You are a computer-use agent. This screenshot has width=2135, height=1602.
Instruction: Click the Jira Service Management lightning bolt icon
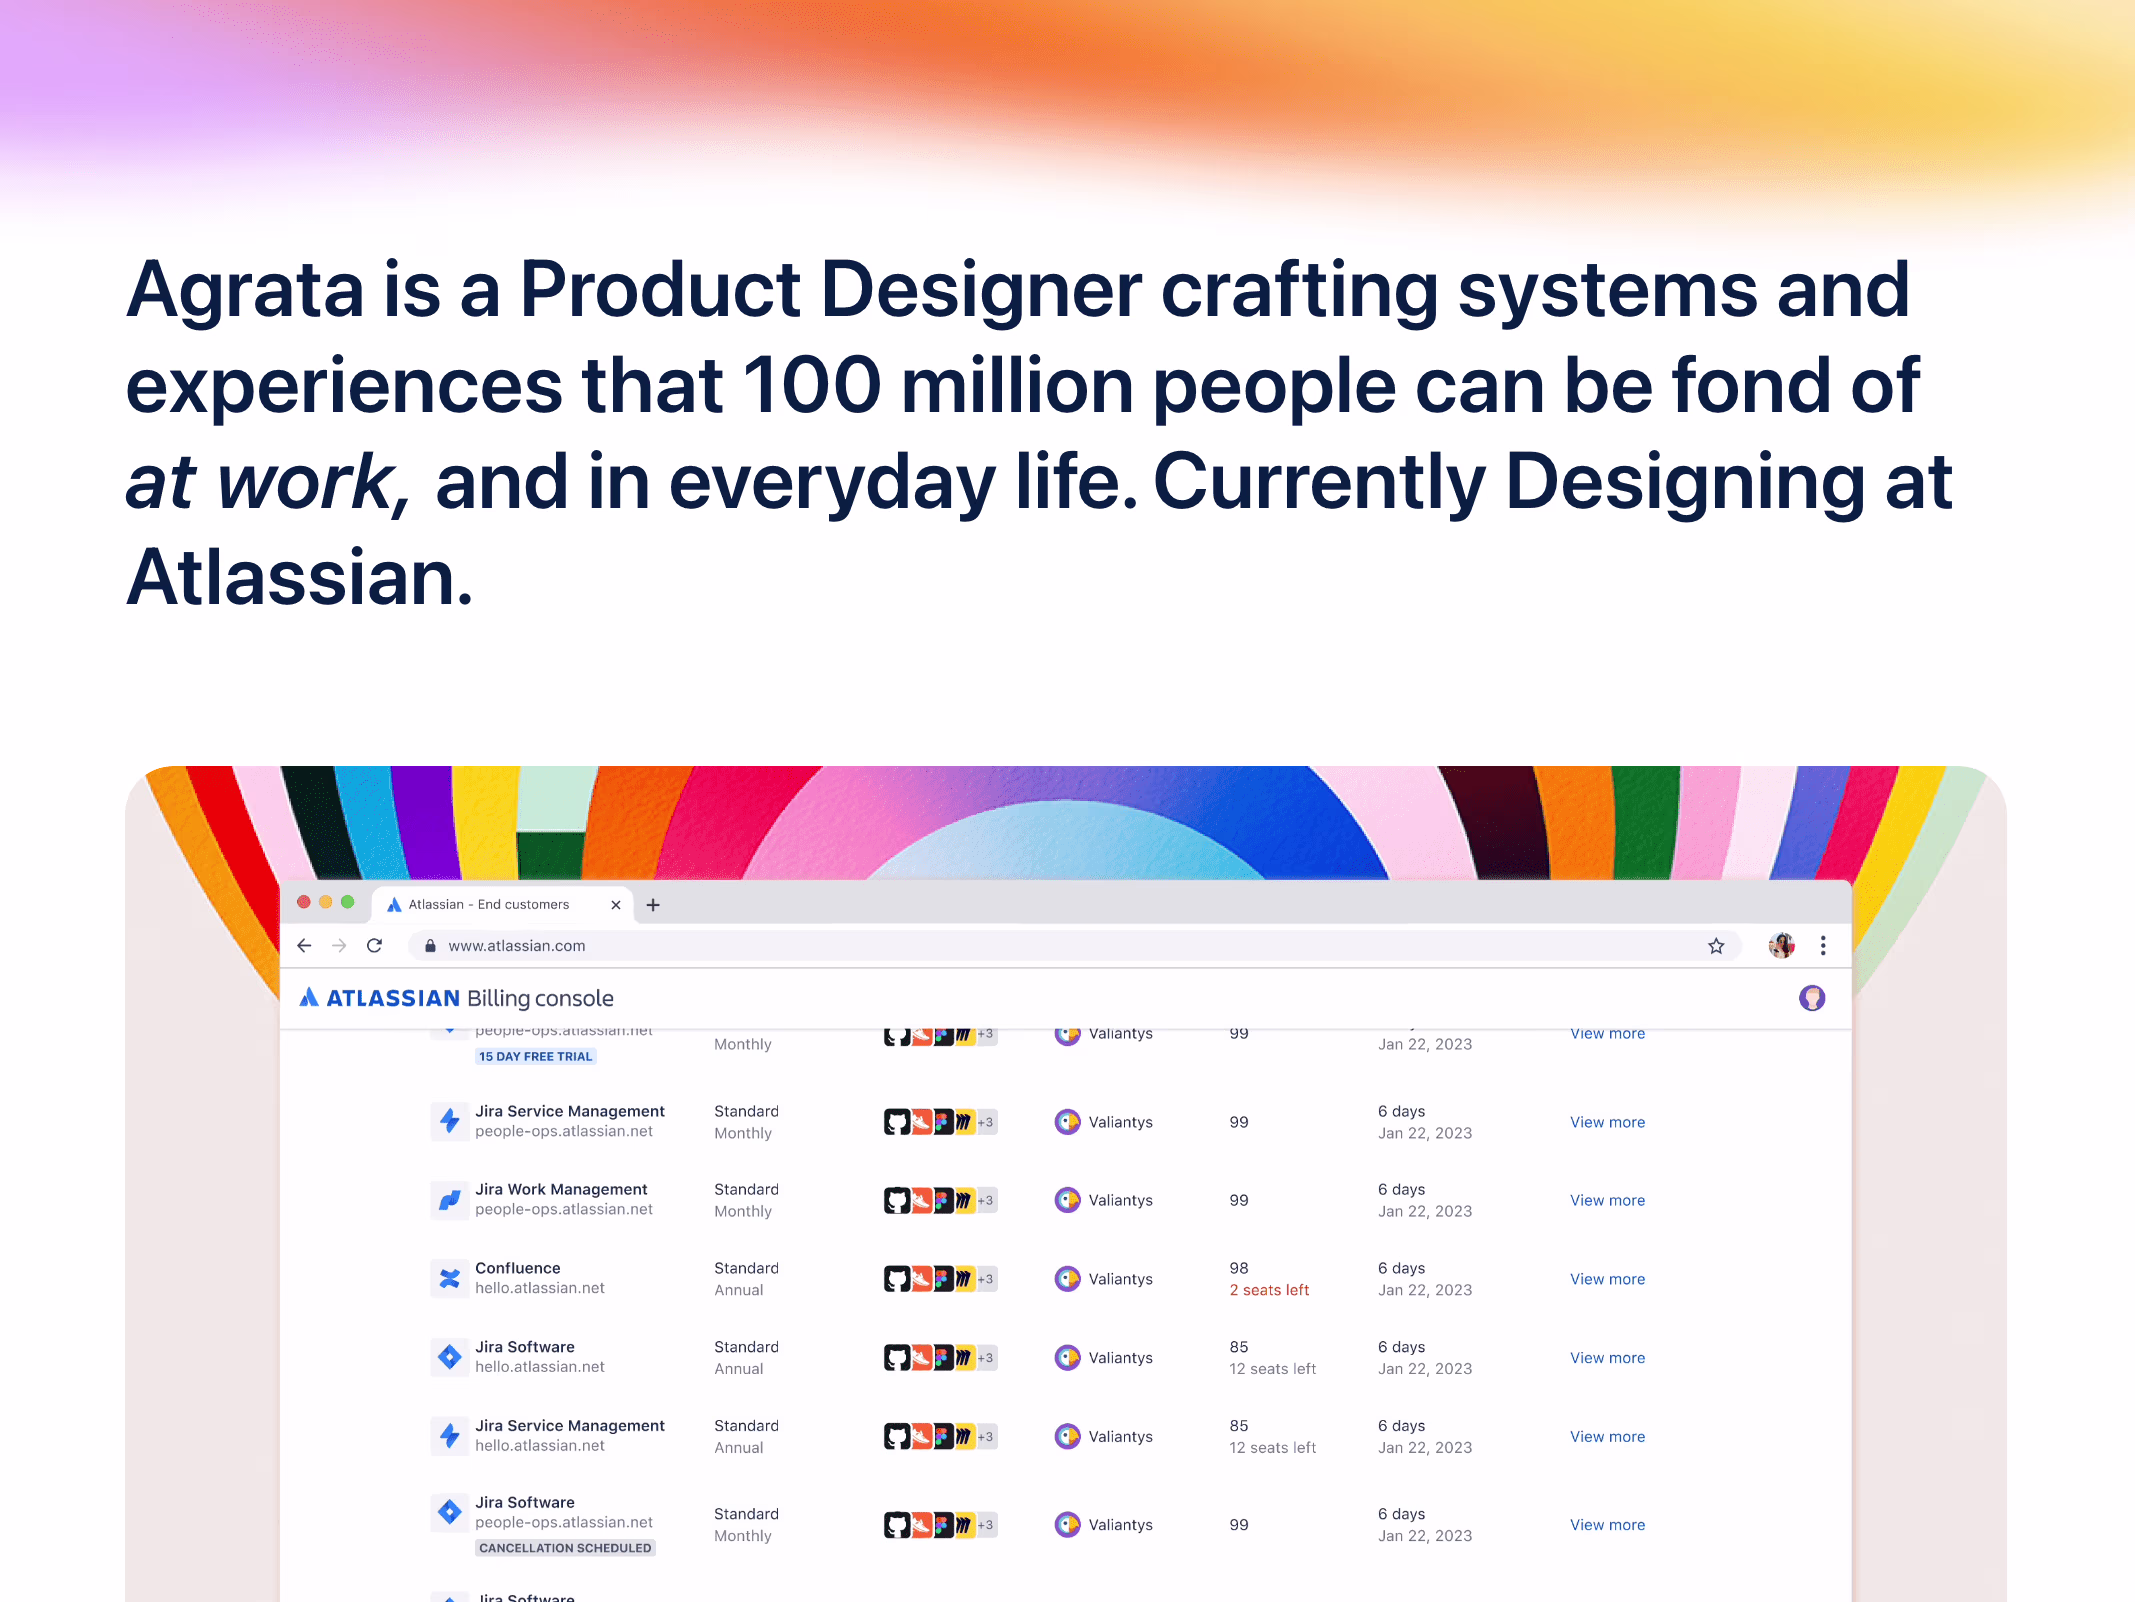coord(450,1121)
